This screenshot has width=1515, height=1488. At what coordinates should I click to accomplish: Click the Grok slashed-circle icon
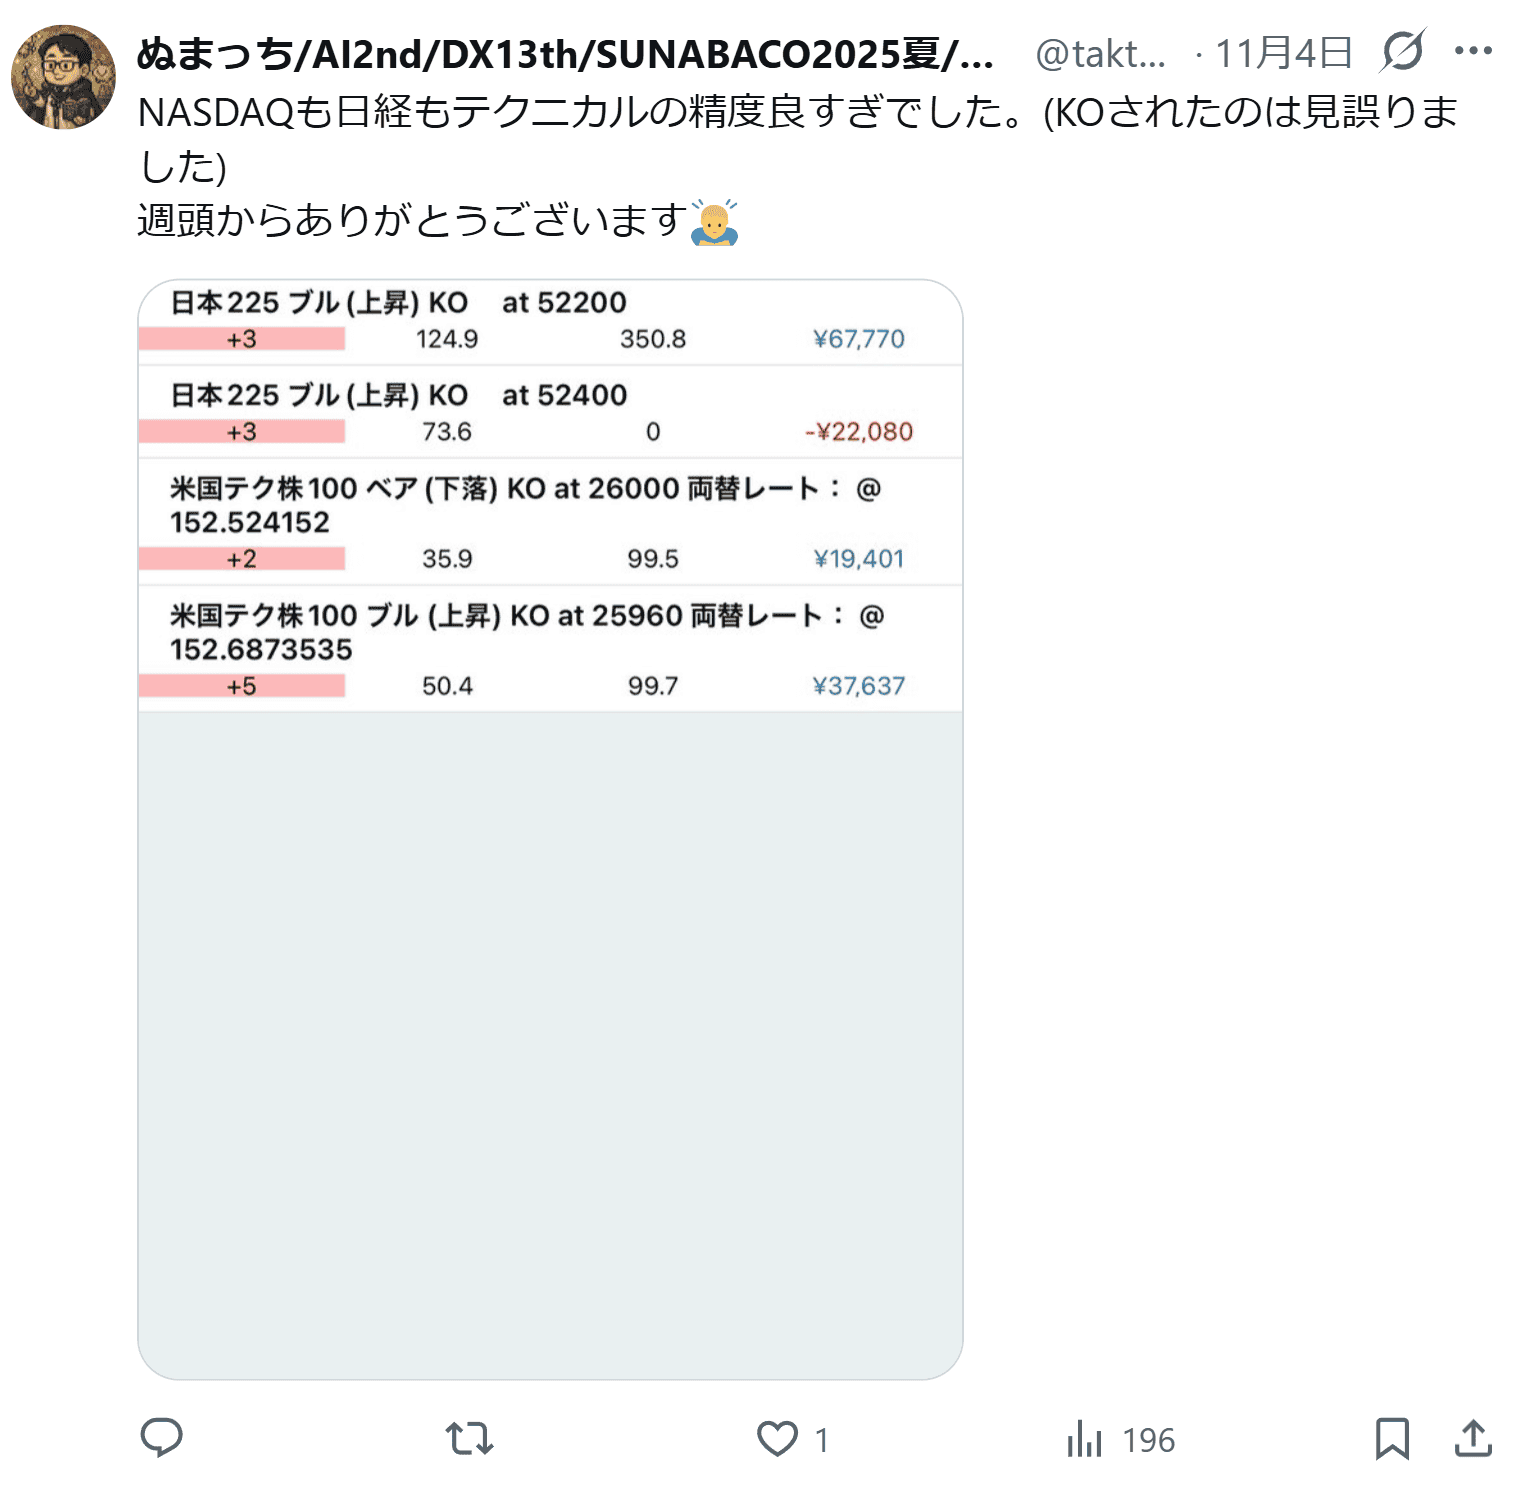click(x=1403, y=51)
